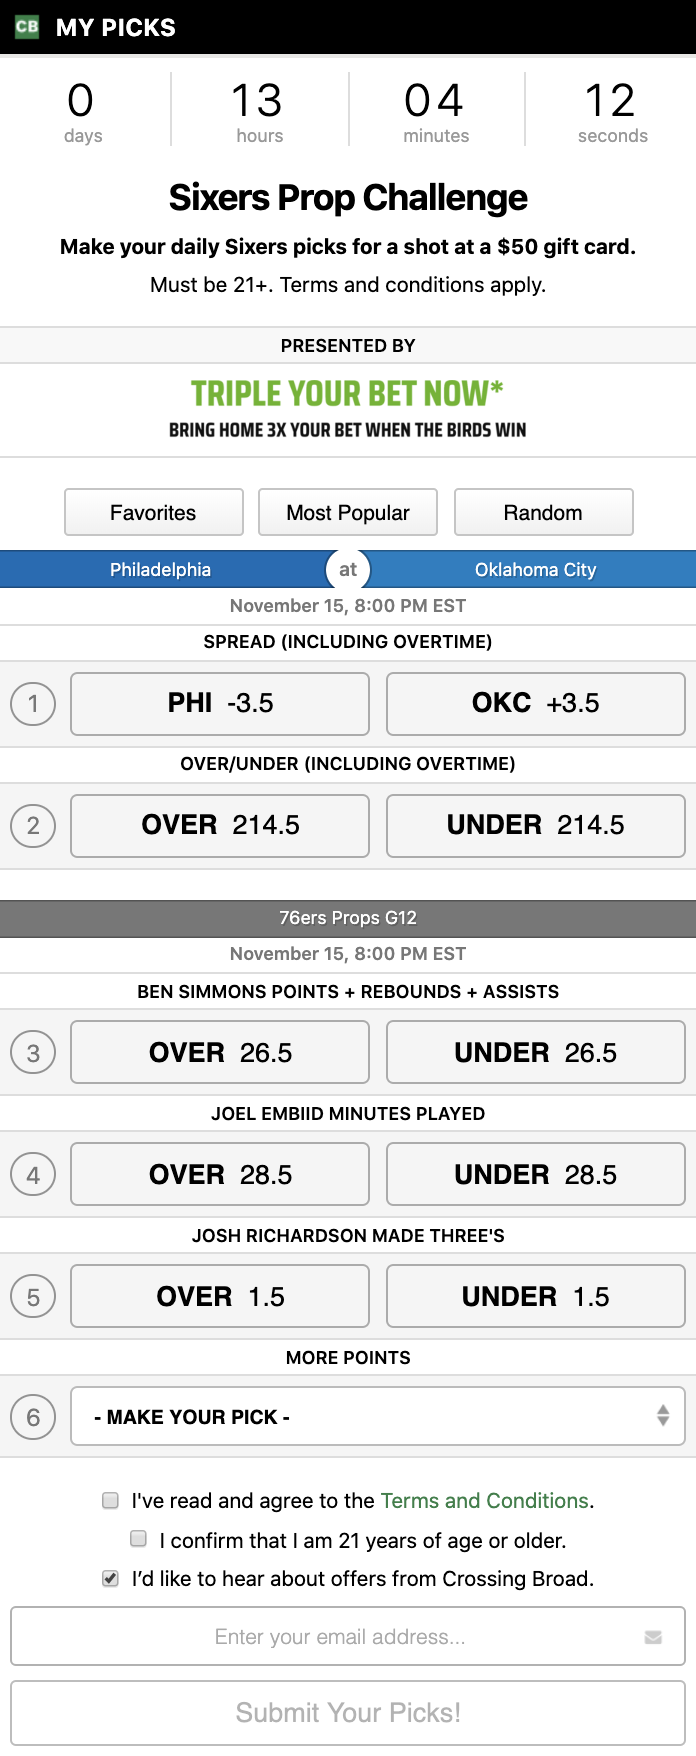This screenshot has width=696, height=1756.
Task: Choose UNDER 26.5 for Ben Simmons
Action: [535, 1052]
